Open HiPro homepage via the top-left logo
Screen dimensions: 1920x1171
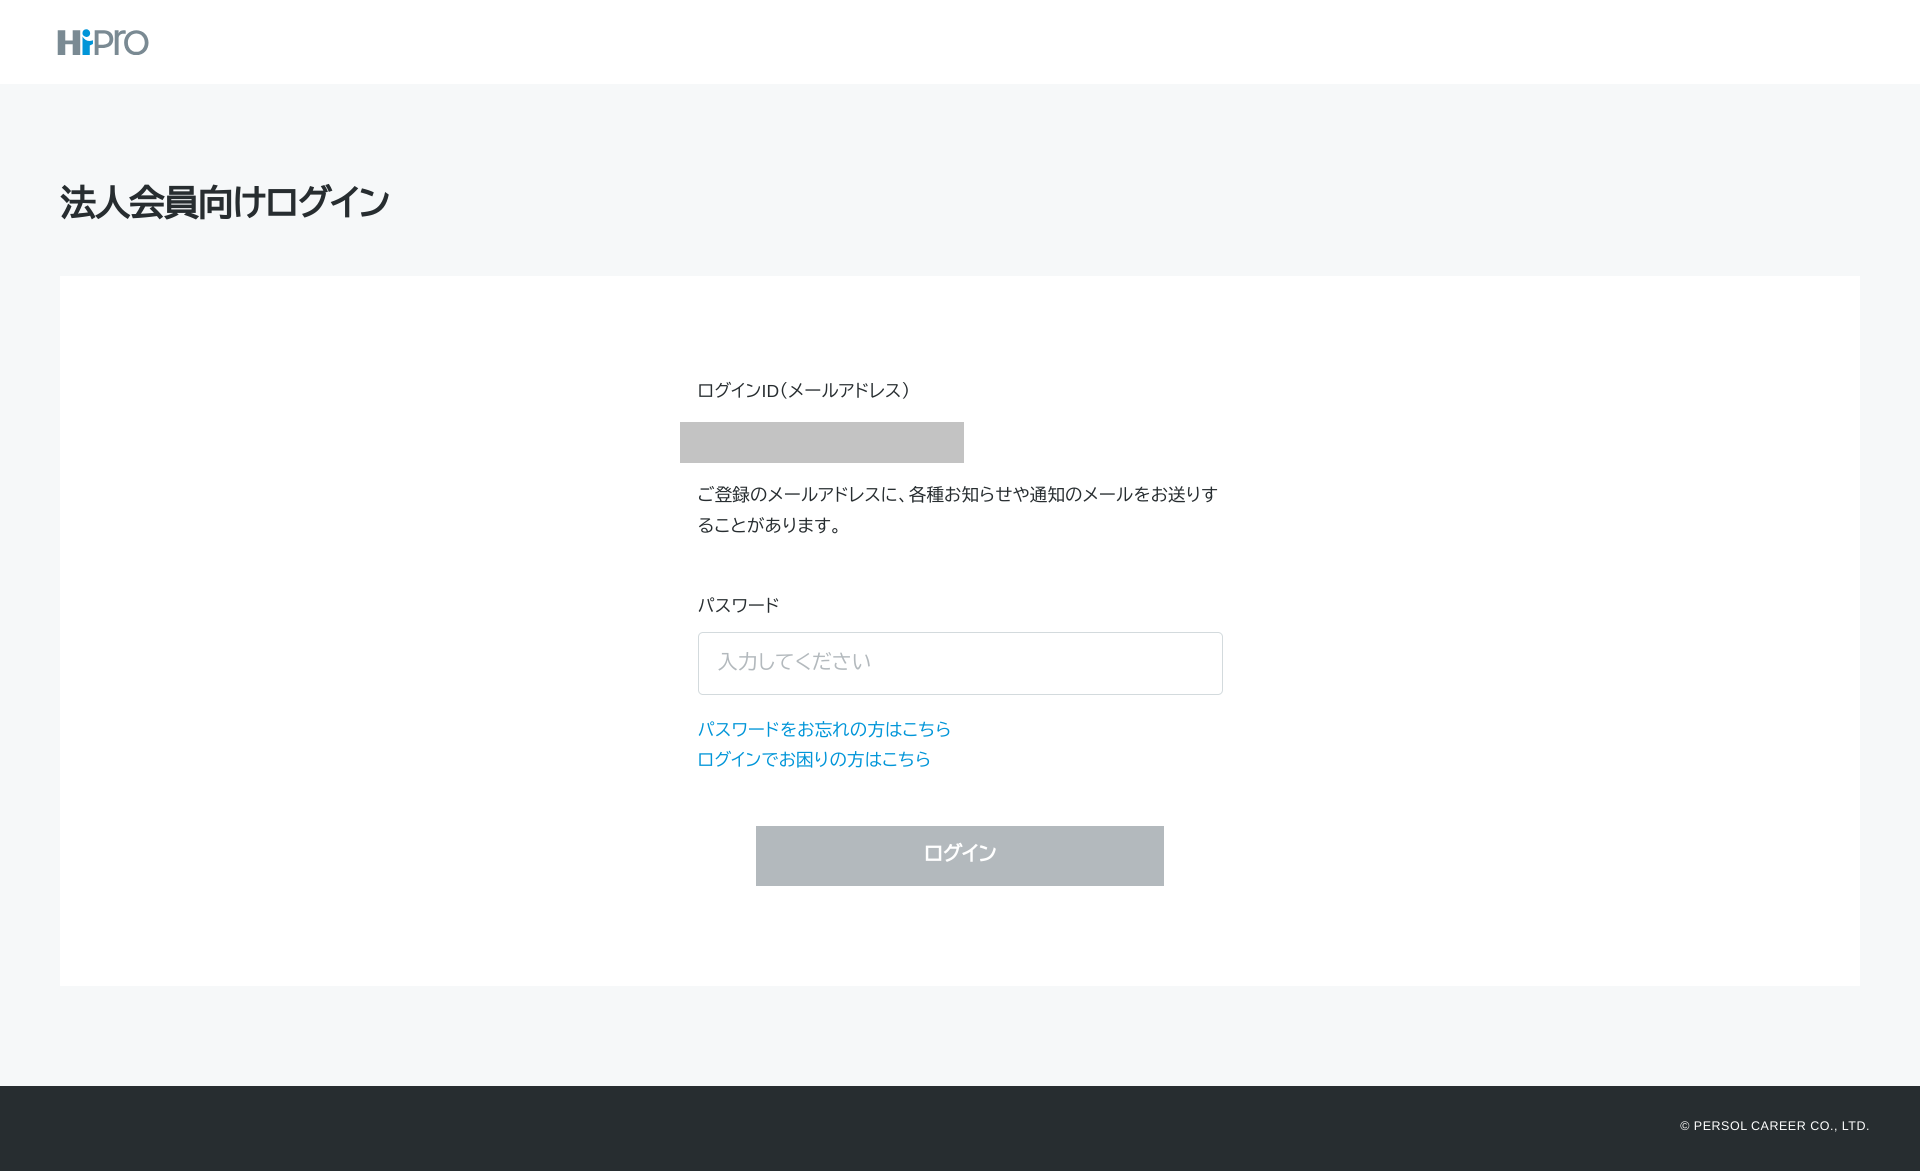click(103, 42)
